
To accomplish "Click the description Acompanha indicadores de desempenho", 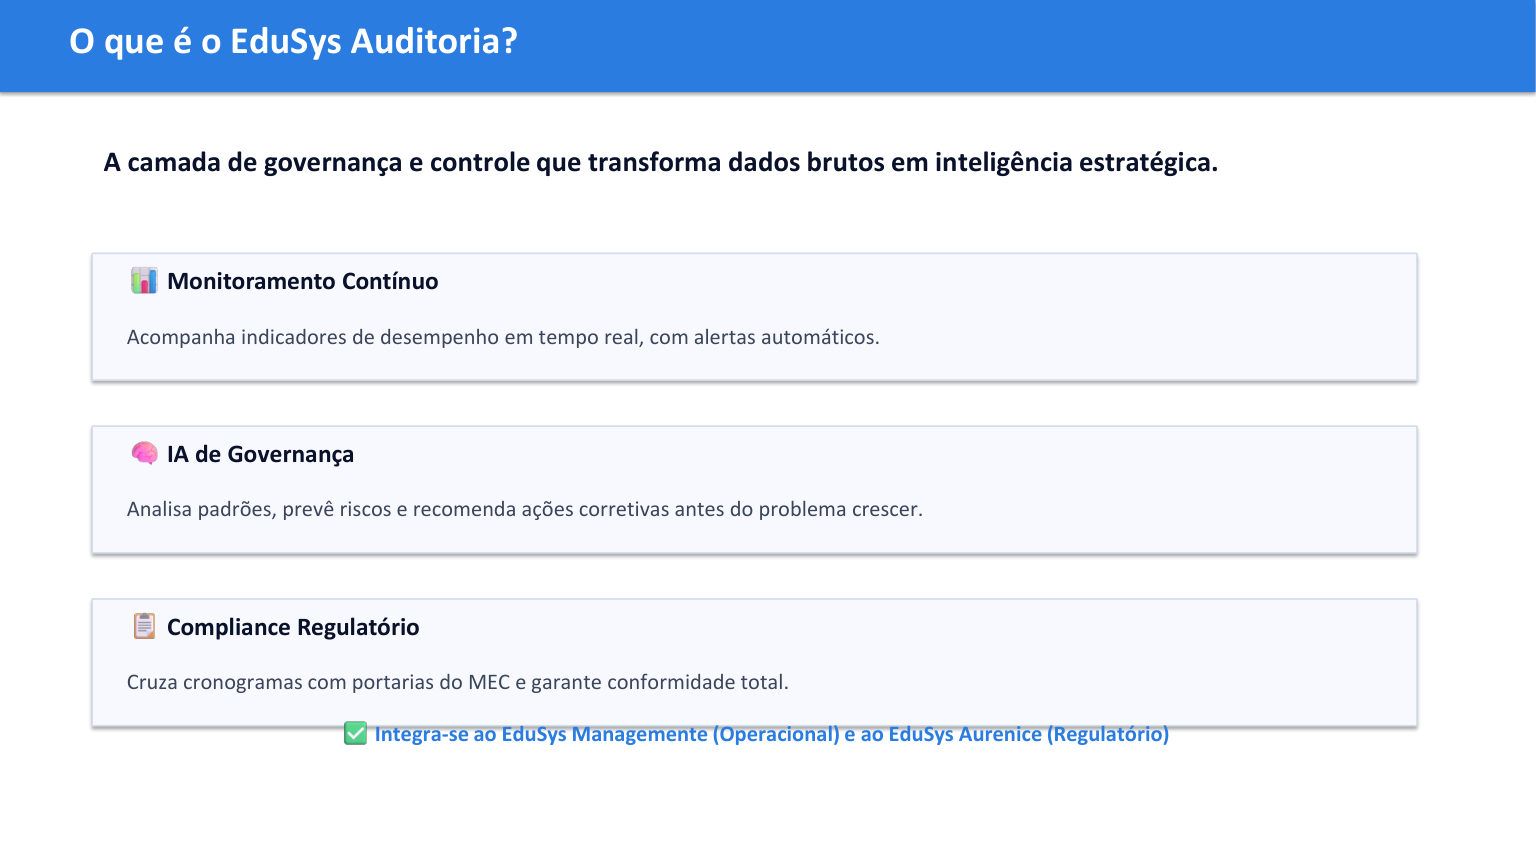I will click(x=503, y=337).
